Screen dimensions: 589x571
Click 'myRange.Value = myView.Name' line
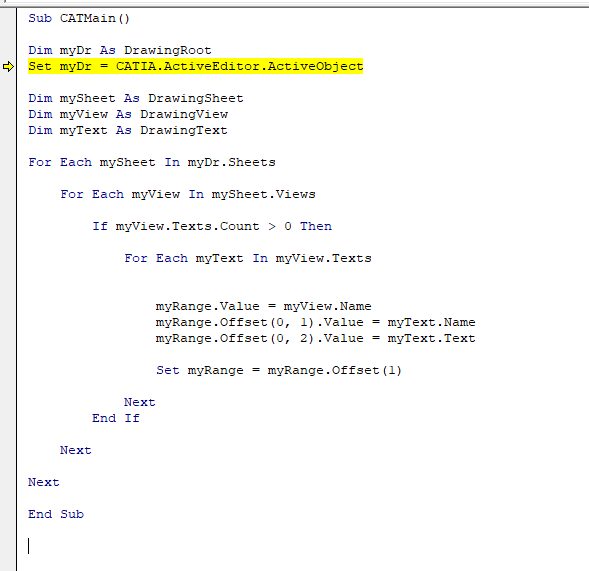pos(263,306)
